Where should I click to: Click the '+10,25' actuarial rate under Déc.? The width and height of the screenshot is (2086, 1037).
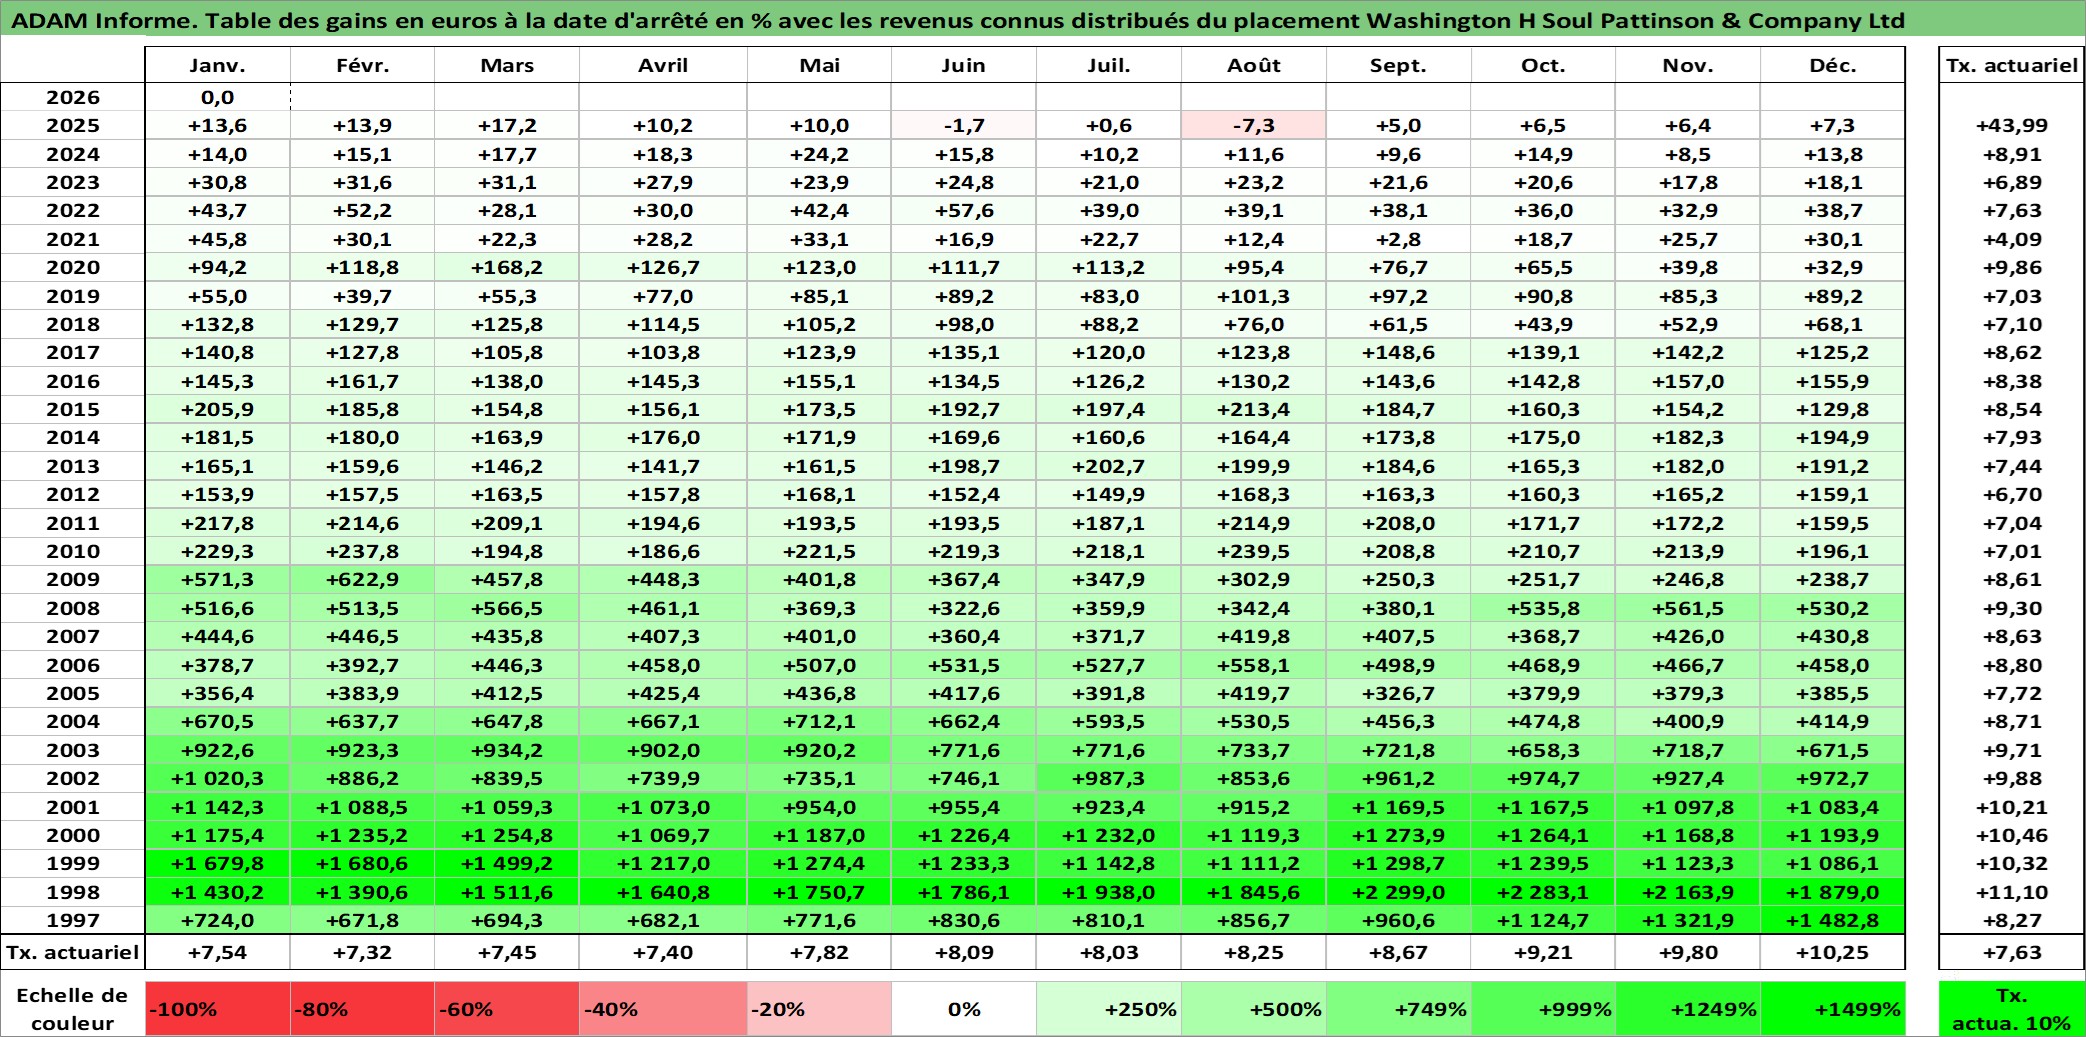pos(1833,952)
